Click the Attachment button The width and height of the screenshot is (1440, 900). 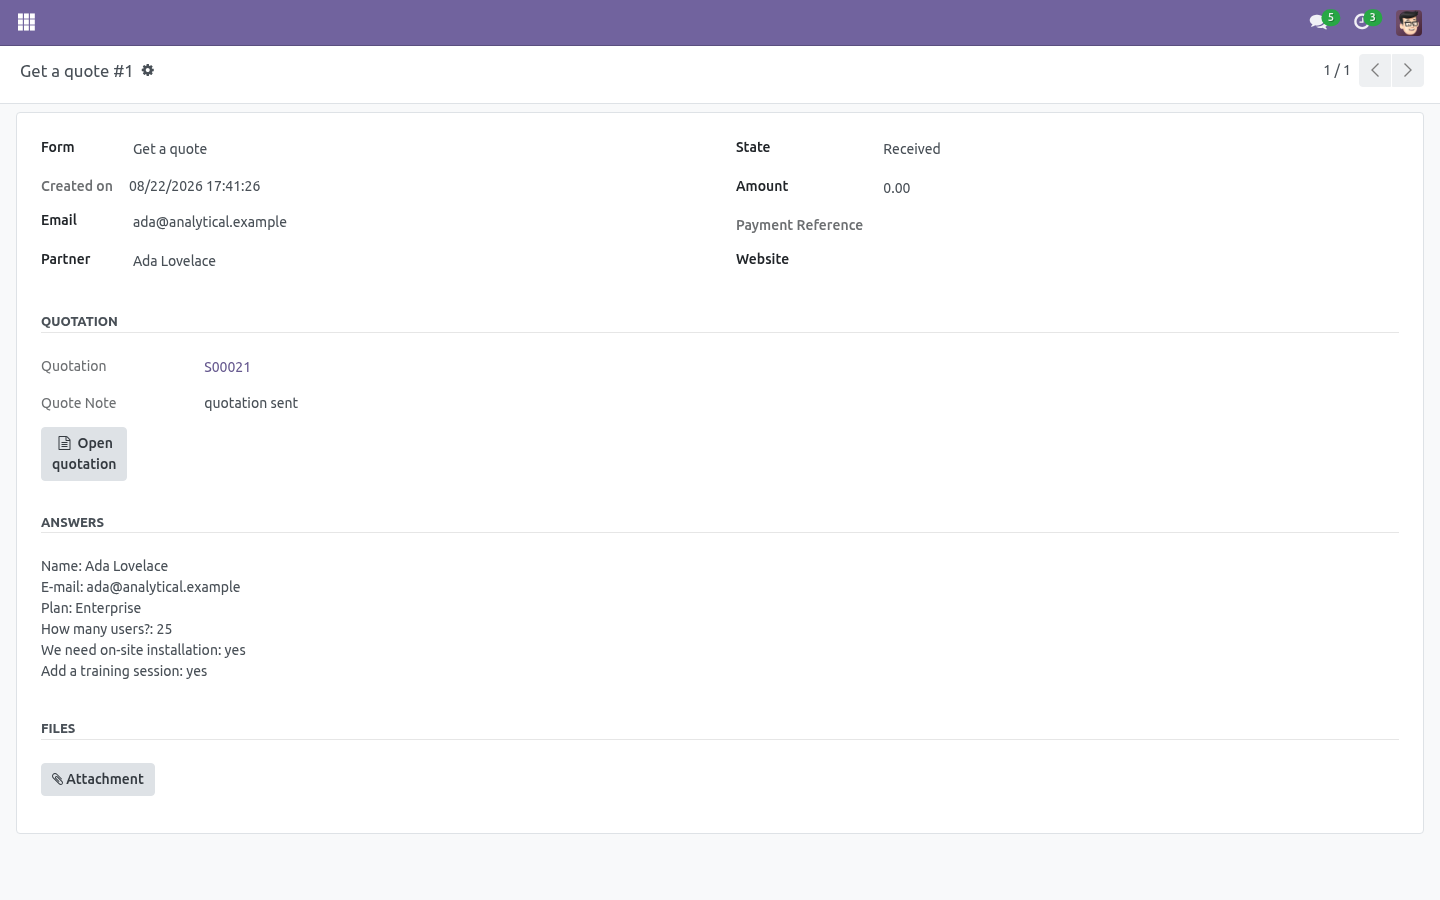98,780
